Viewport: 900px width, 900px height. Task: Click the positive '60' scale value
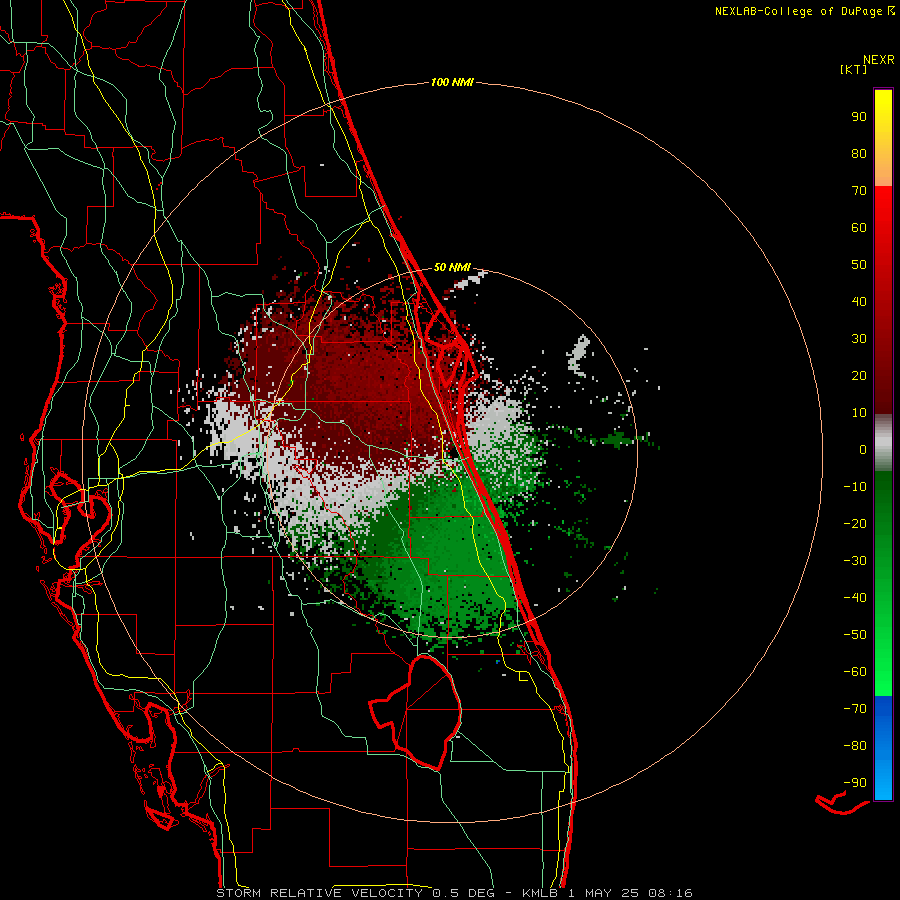point(859,228)
